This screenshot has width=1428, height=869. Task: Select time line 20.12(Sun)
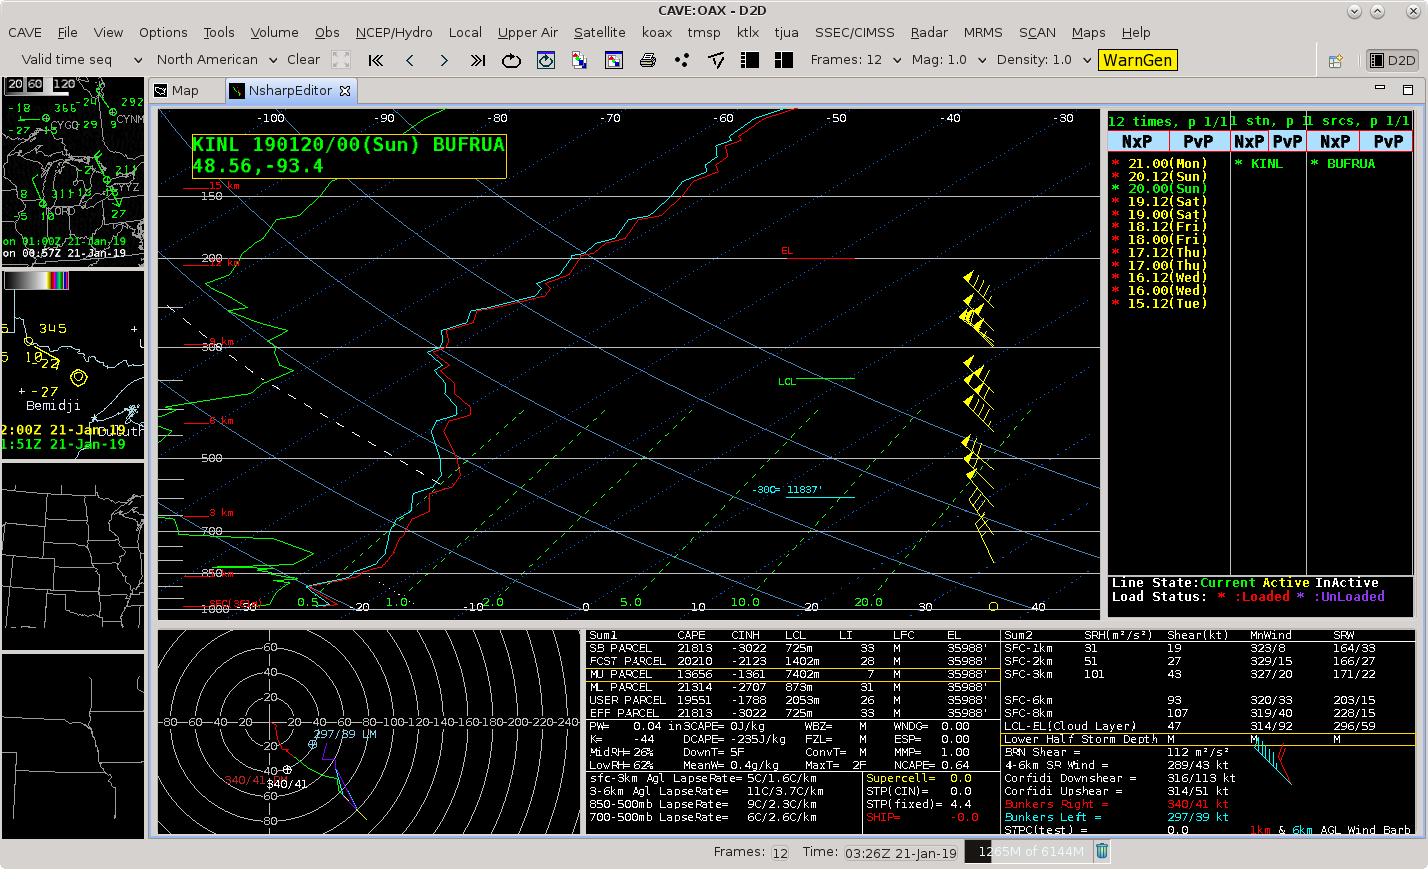pos(1159,177)
